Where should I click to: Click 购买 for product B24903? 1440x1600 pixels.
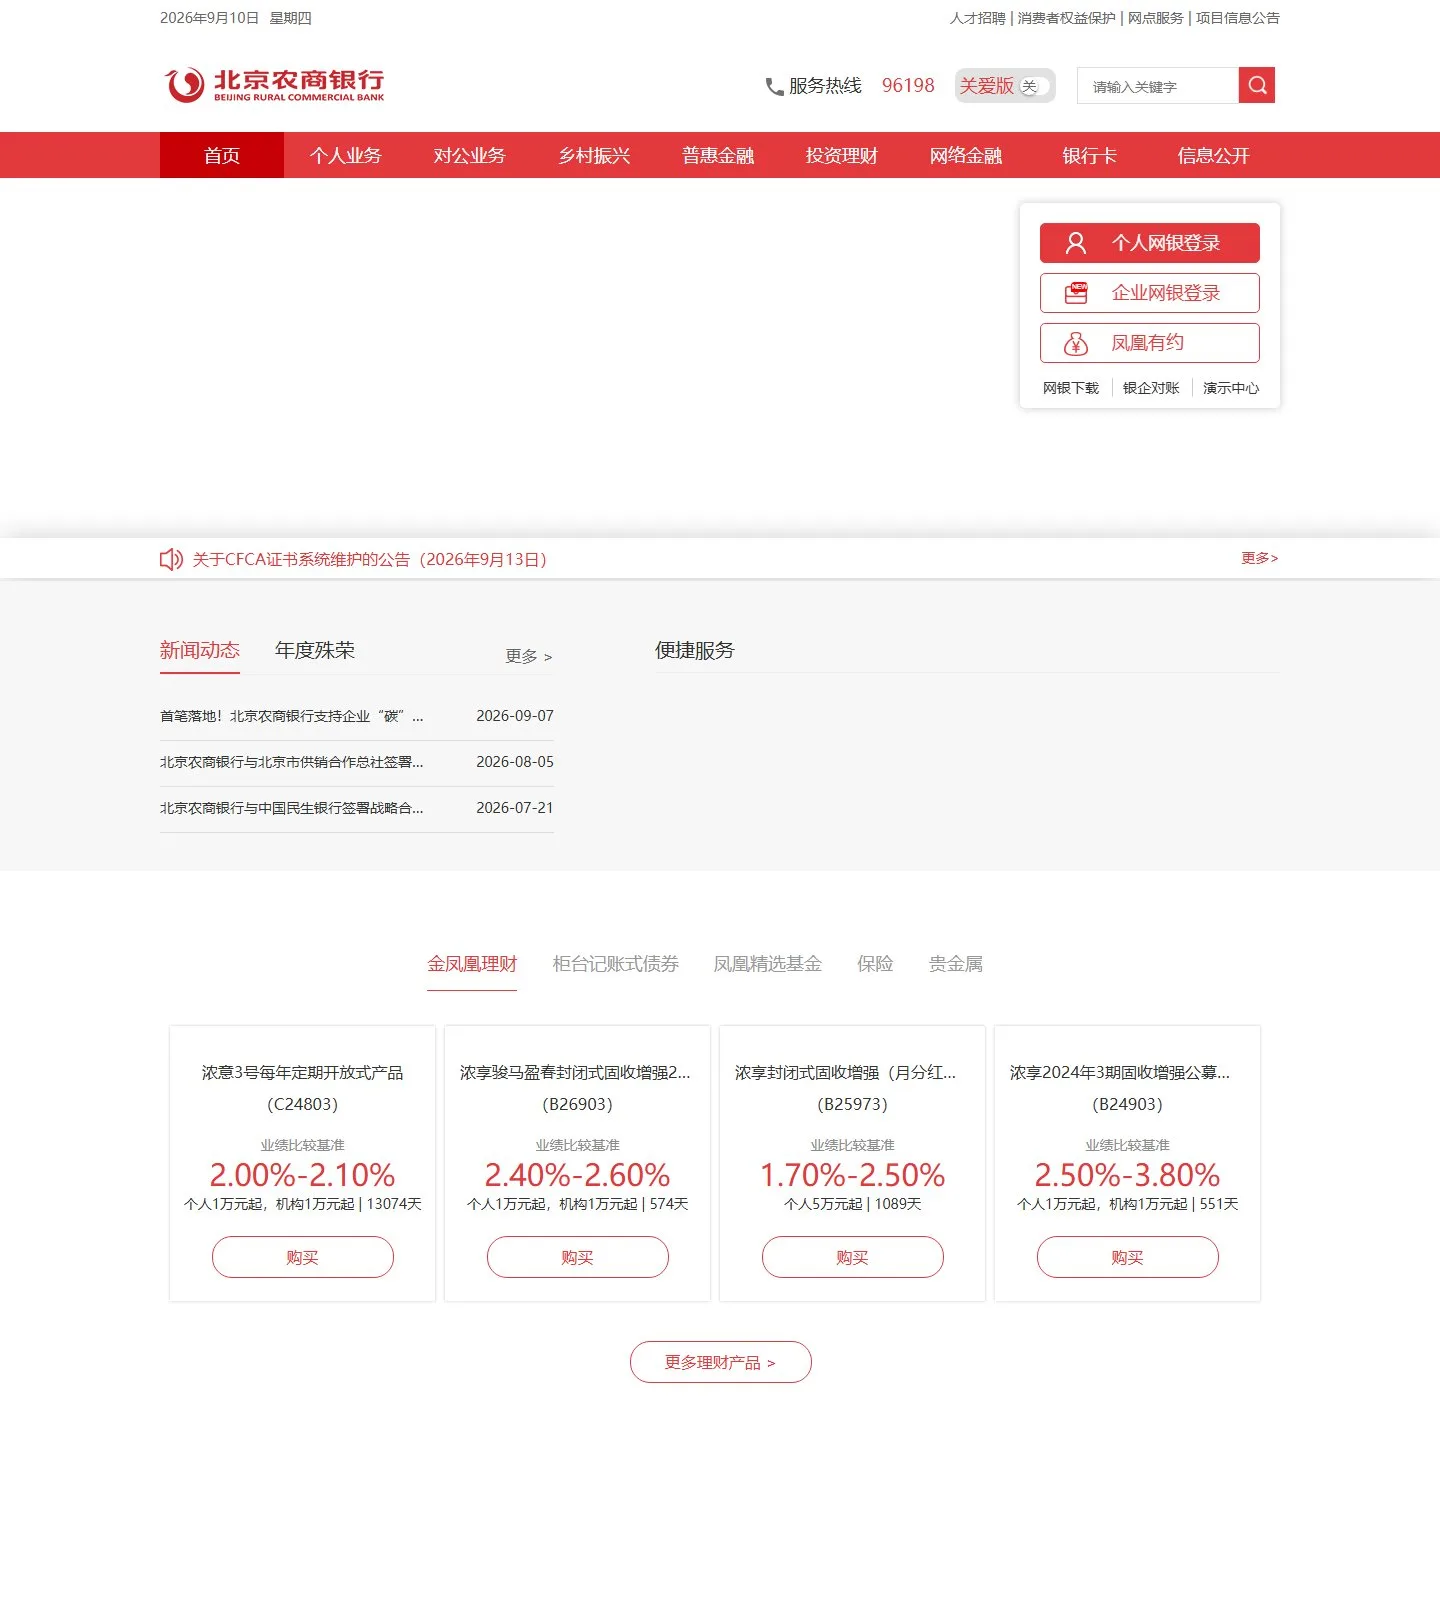(1128, 1257)
